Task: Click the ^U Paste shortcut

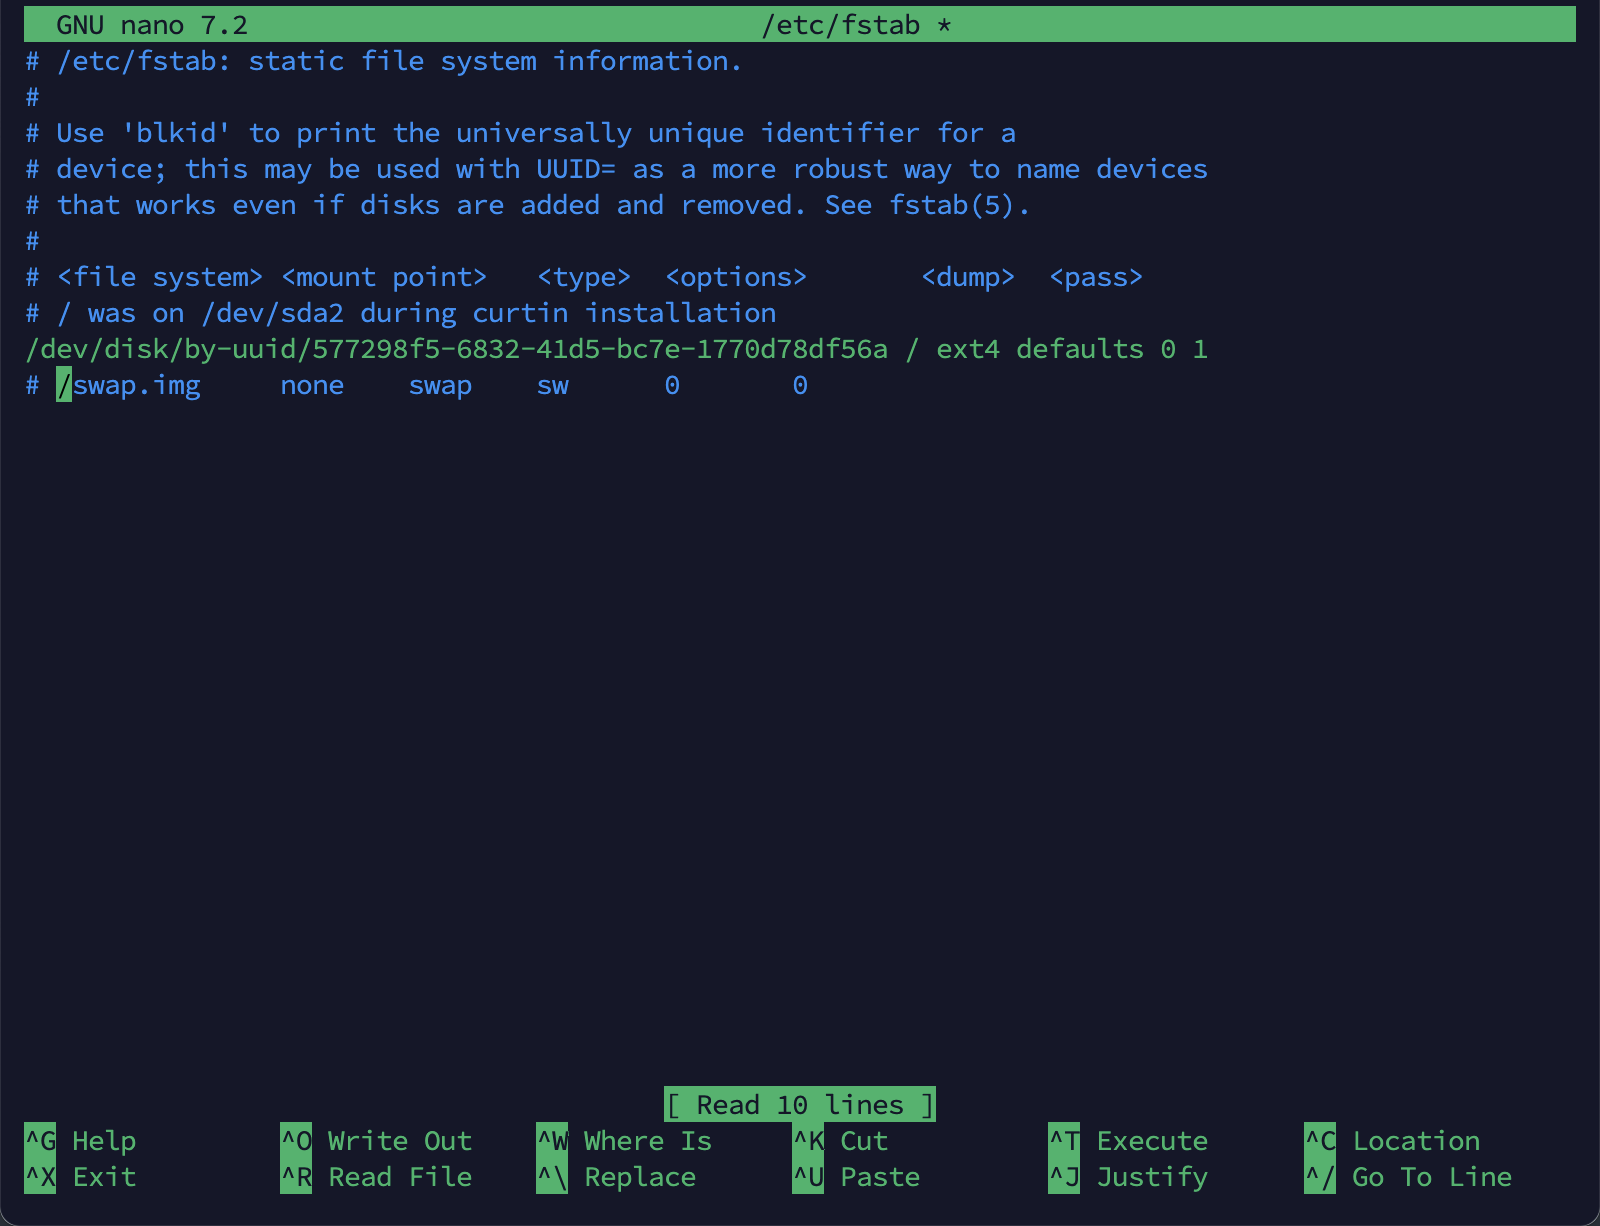Action: [857, 1177]
